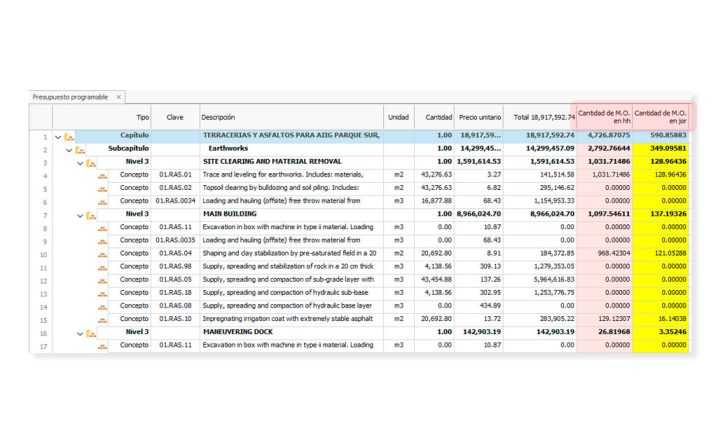Click the concept icon for row 01.RAS.01 Trace and leveling

coord(102,176)
